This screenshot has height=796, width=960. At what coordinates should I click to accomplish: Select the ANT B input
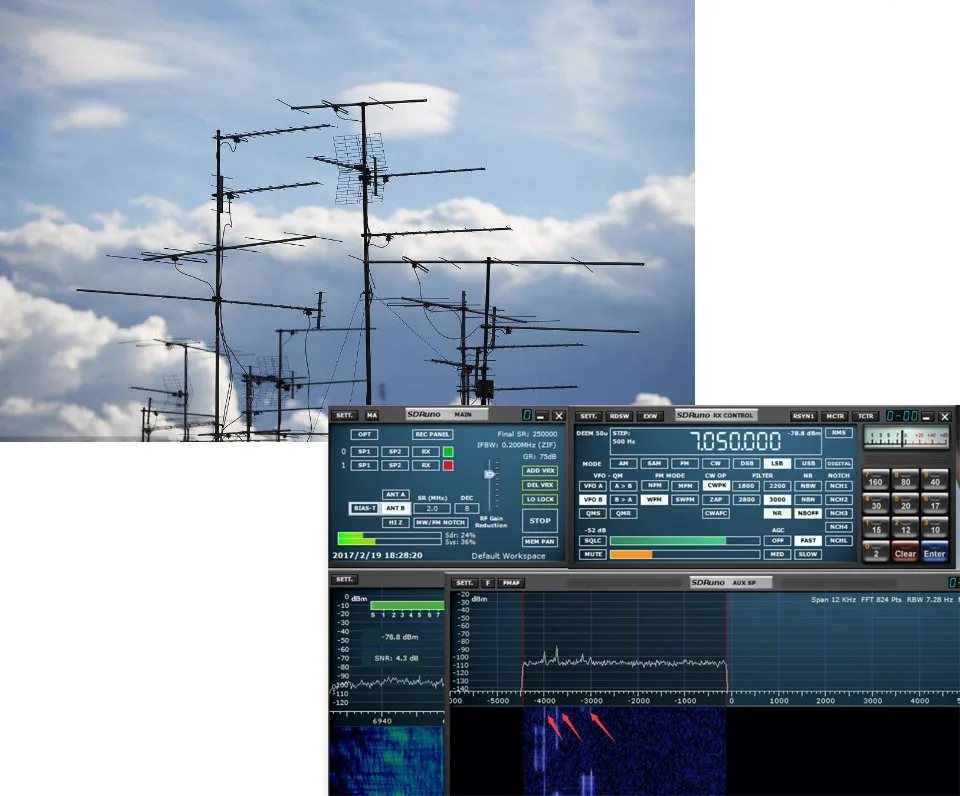pyautogui.click(x=395, y=508)
